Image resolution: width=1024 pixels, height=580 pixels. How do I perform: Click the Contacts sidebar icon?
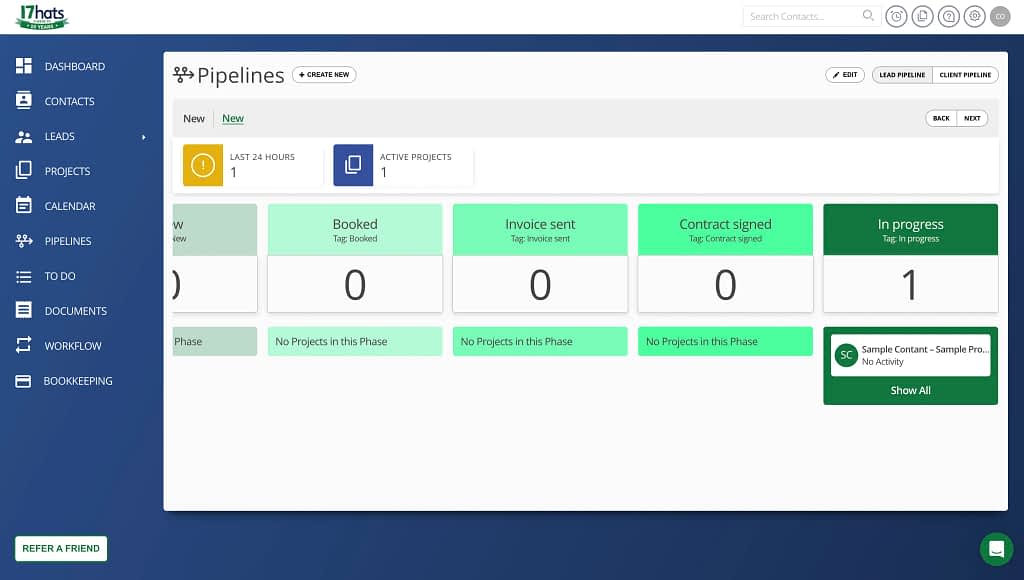pyautogui.click(x=24, y=101)
